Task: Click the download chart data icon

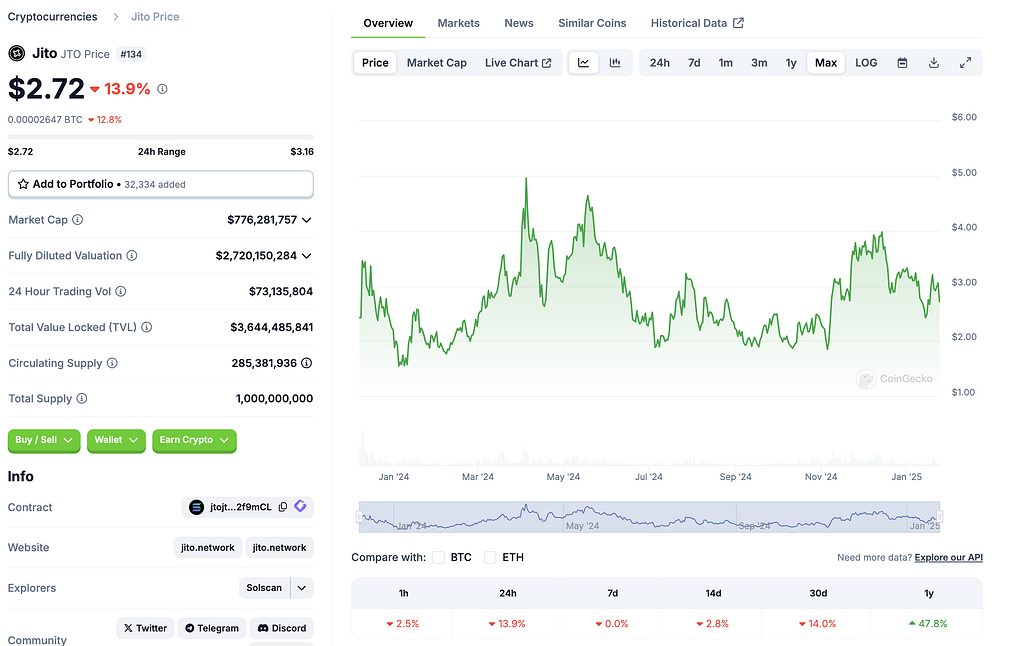Action: 934,63
